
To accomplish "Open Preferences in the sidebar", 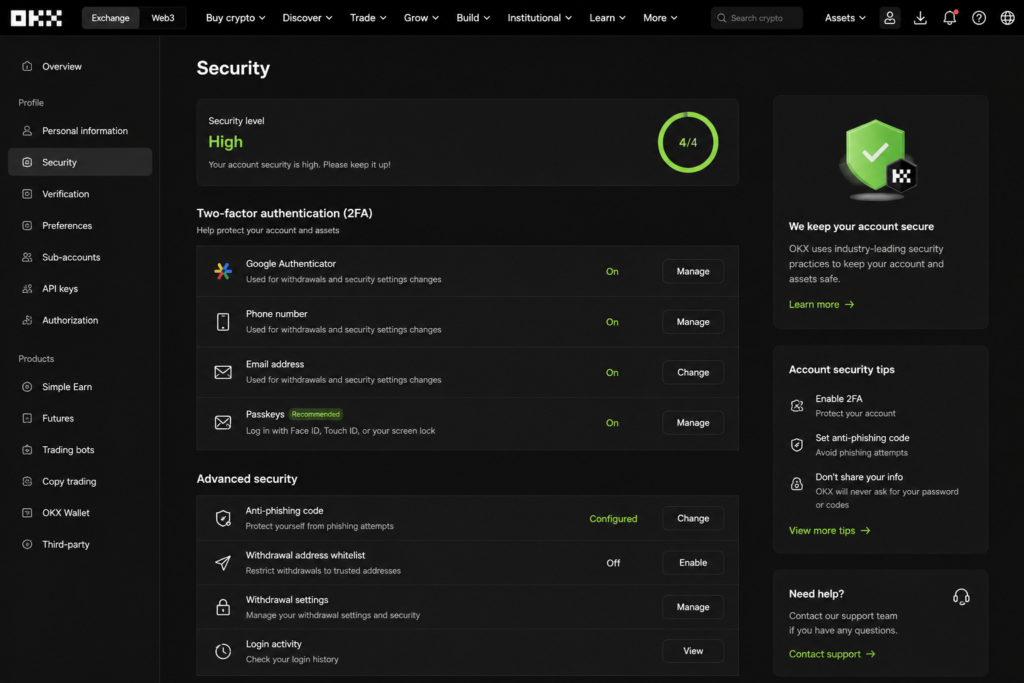I will [80, 225].
